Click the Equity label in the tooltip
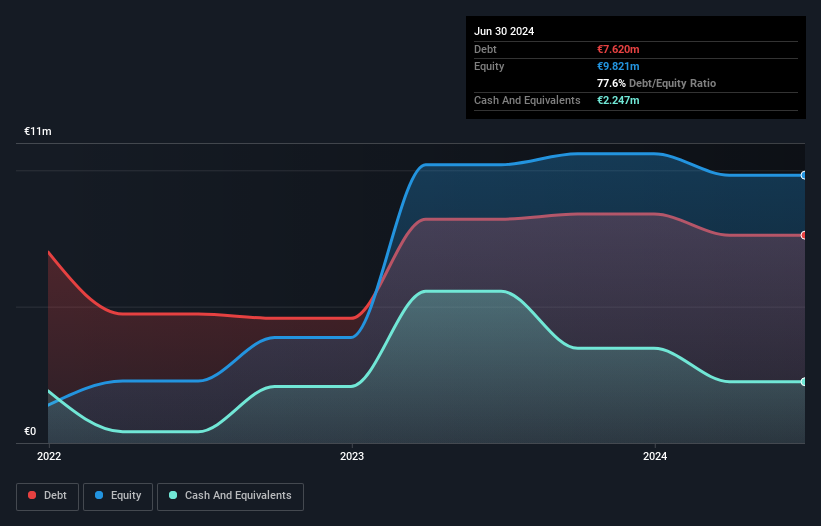 pos(489,66)
